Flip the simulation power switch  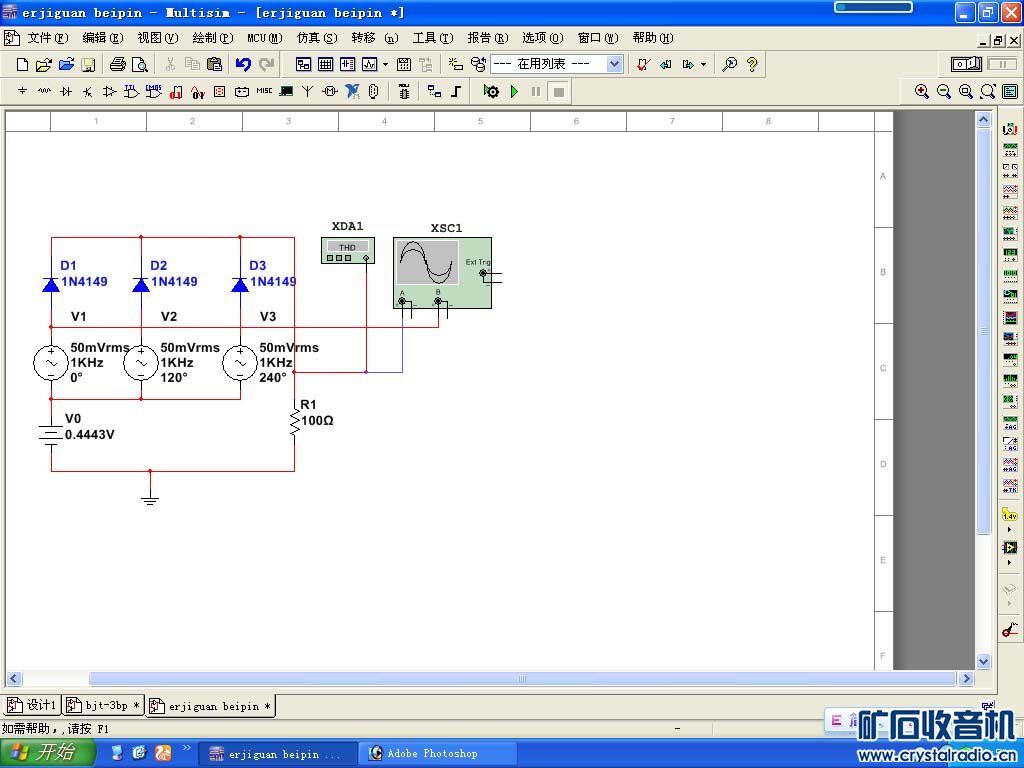(966, 64)
